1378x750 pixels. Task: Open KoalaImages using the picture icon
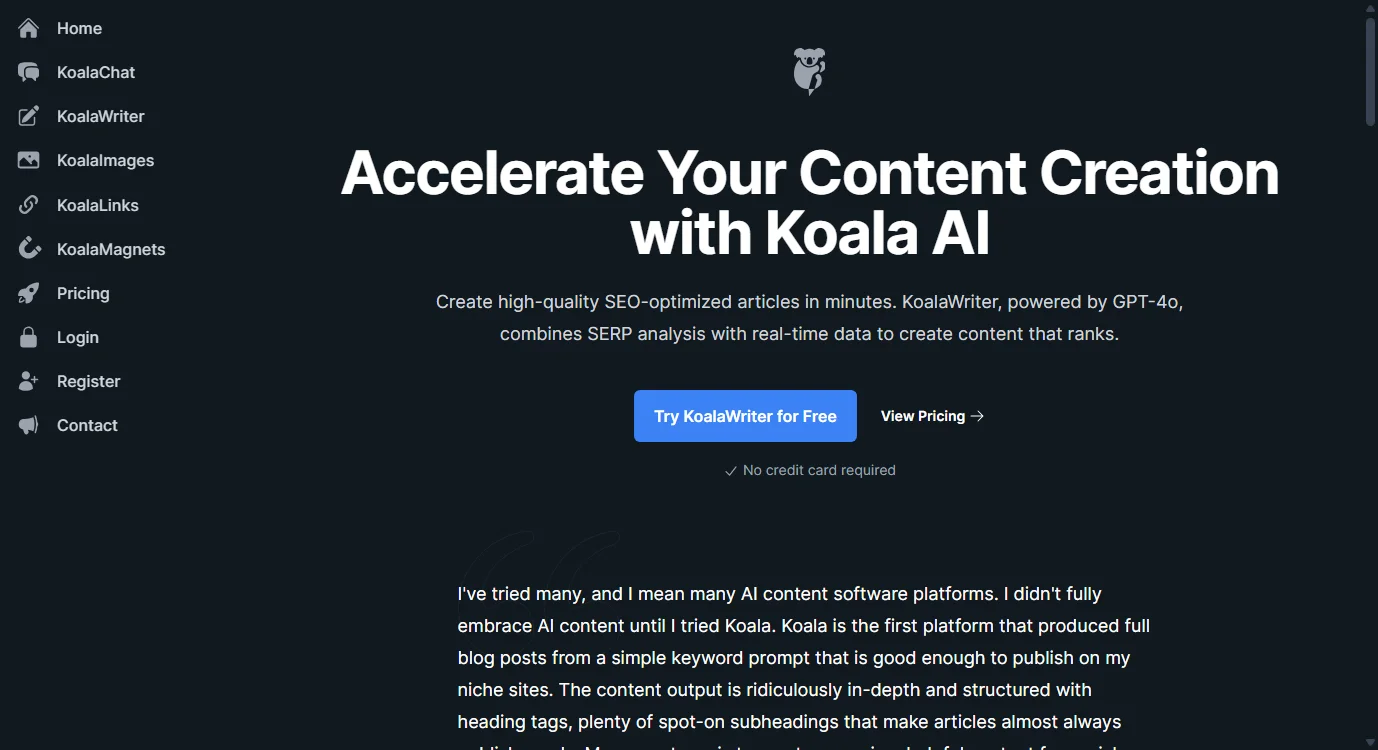(28, 160)
